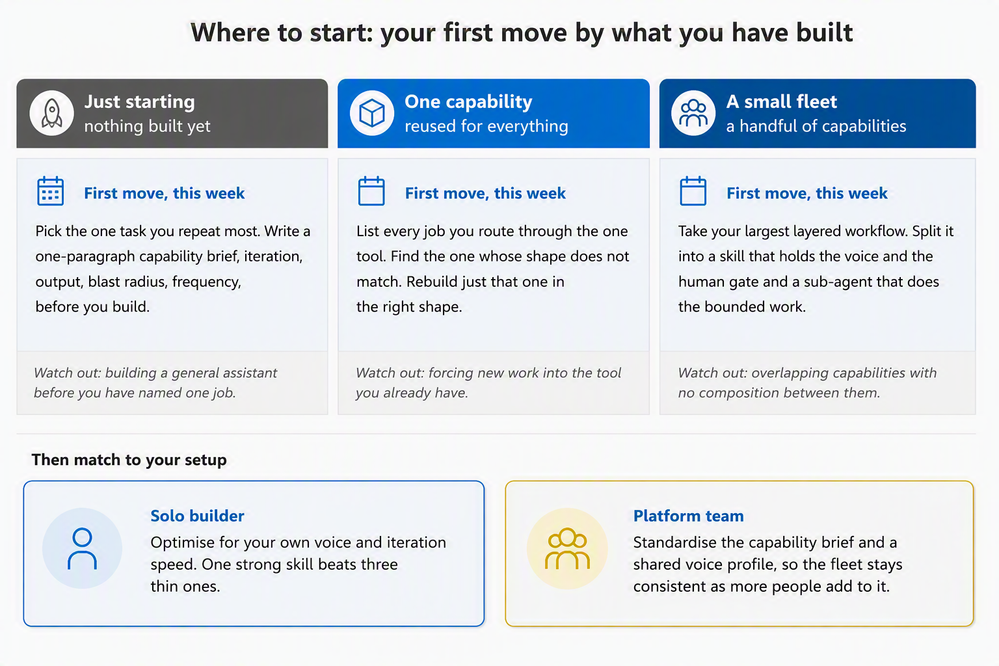This screenshot has height=666, width=999.
Task: Click the yellow group icon for Platform team
Action: (567, 548)
